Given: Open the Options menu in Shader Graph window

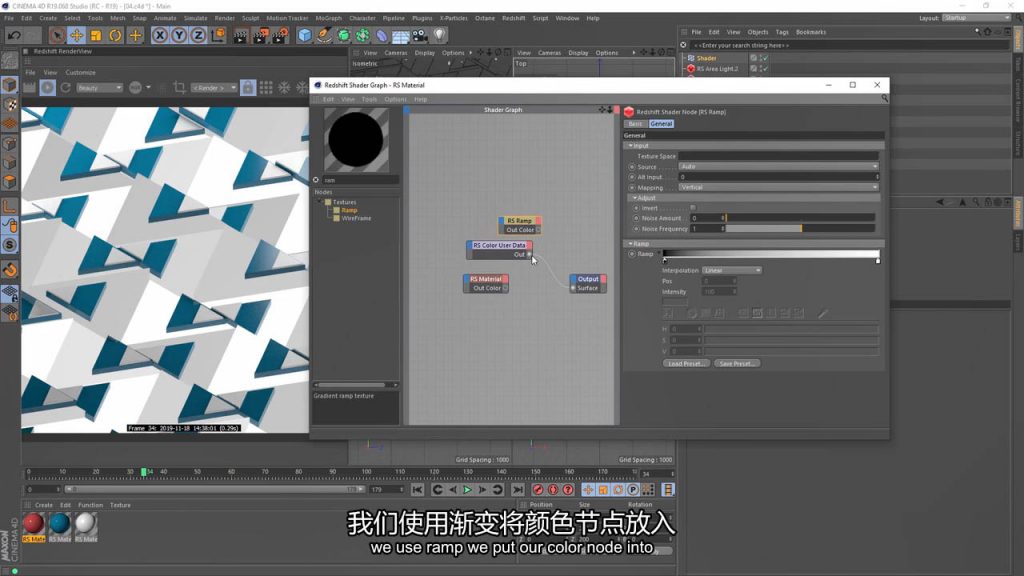Looking at the screenshot, I should (395, 99).
